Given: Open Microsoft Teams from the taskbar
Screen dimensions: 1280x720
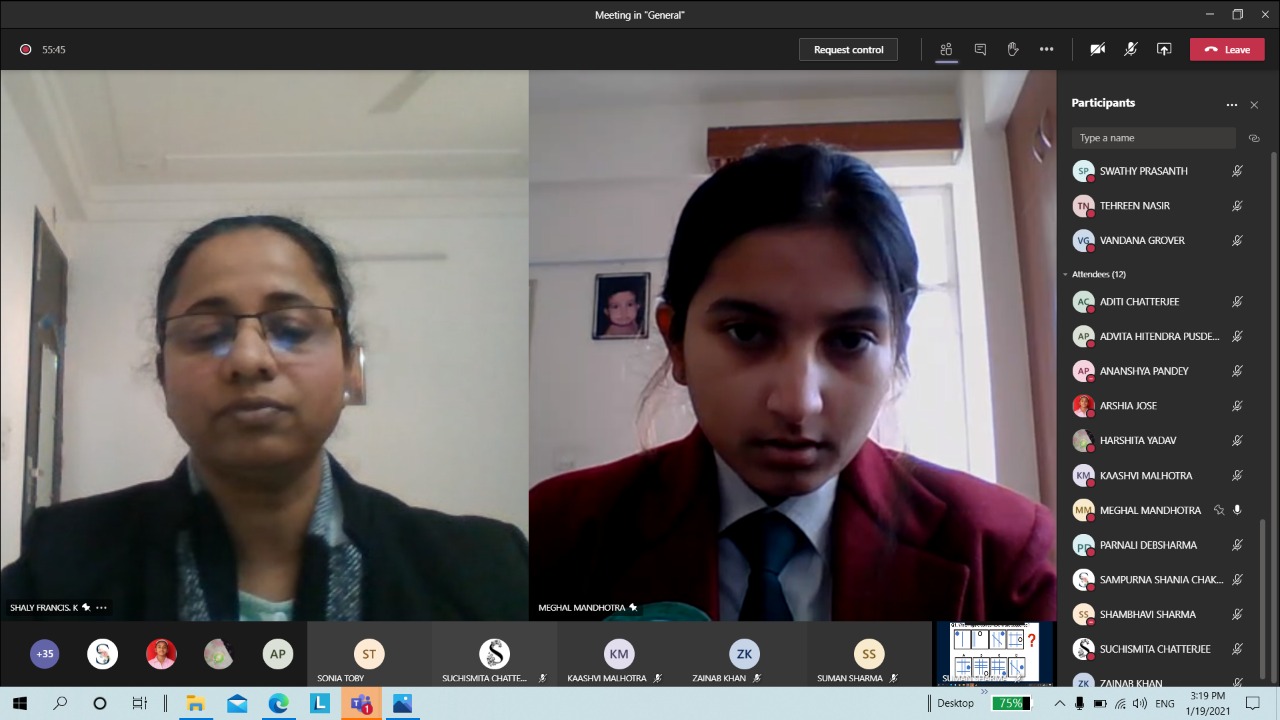Looking at the screenshot, I should coord(361,704).
